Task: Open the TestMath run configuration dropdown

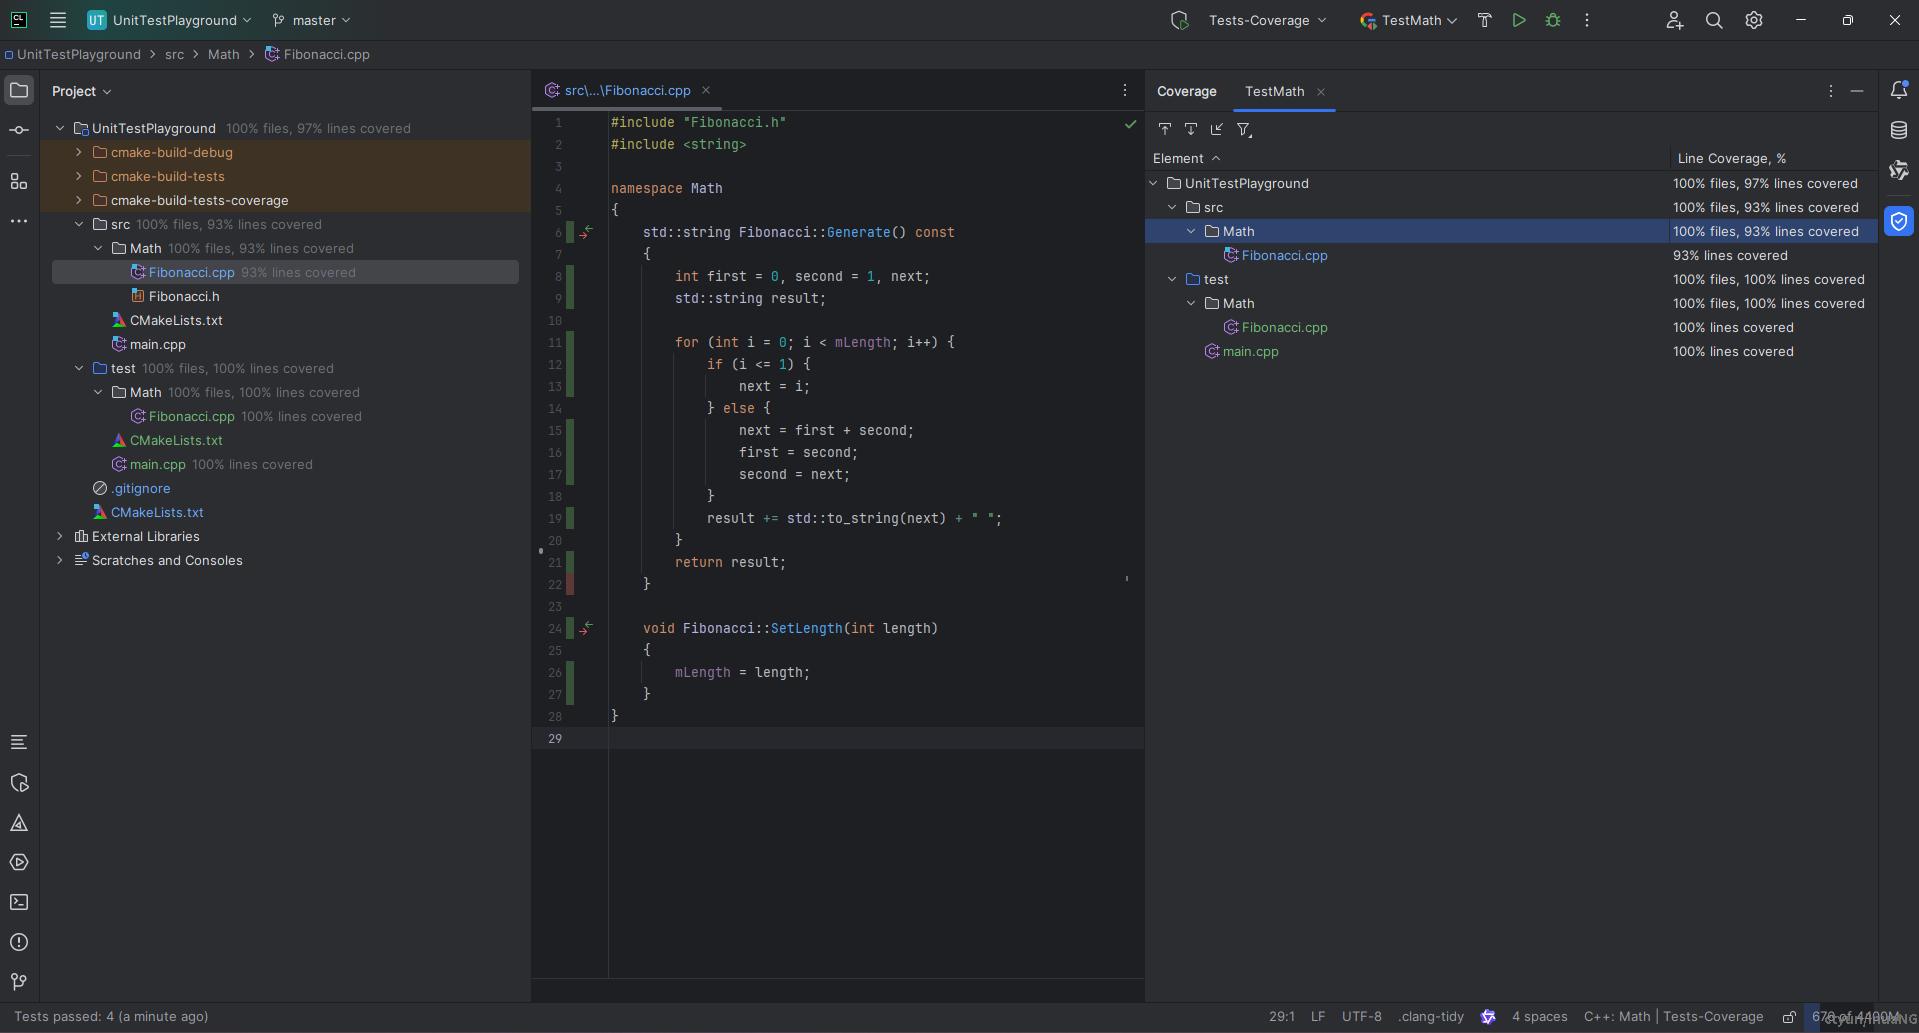Action: point(1408,20)
